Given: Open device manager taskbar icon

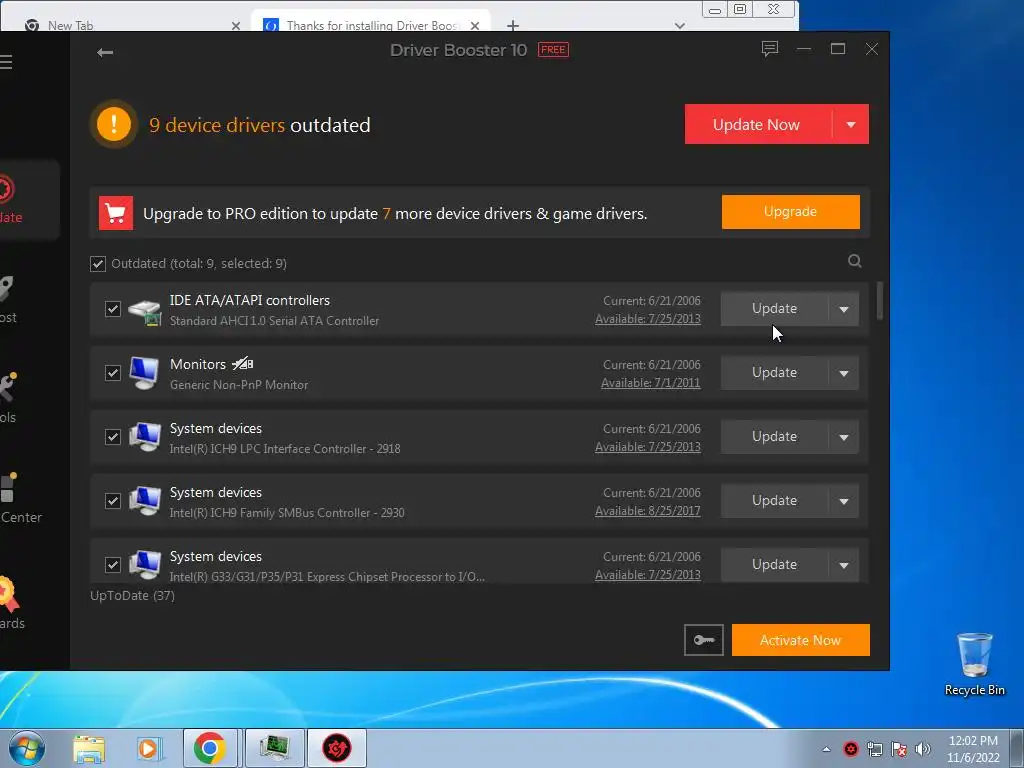Looking at the screenshot, I should pyautogui.click(x=274, y=748).
